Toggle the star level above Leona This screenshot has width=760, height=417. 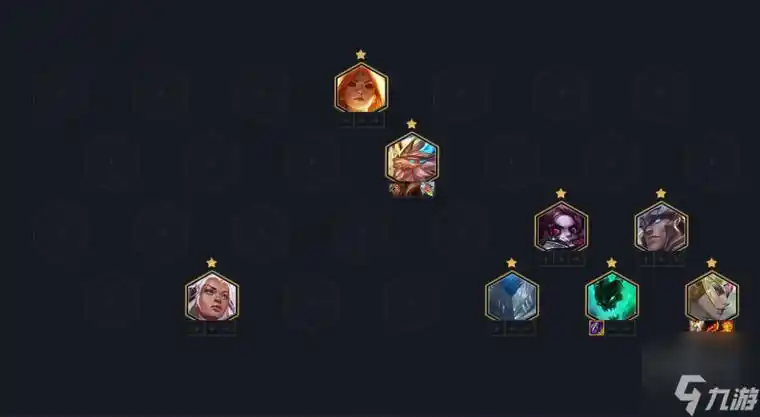point(361,54)
